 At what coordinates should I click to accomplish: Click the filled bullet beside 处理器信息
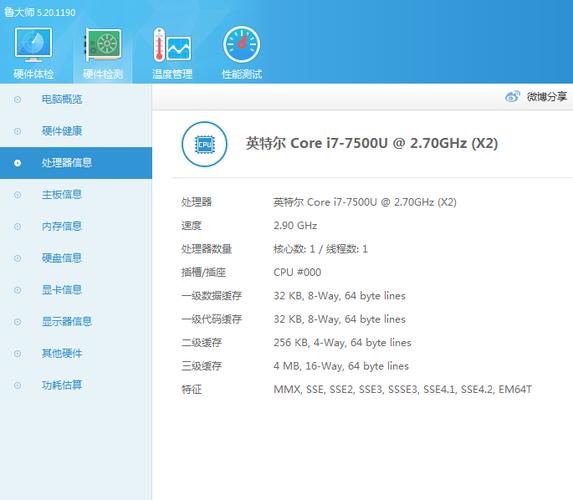tap(17, 163)
